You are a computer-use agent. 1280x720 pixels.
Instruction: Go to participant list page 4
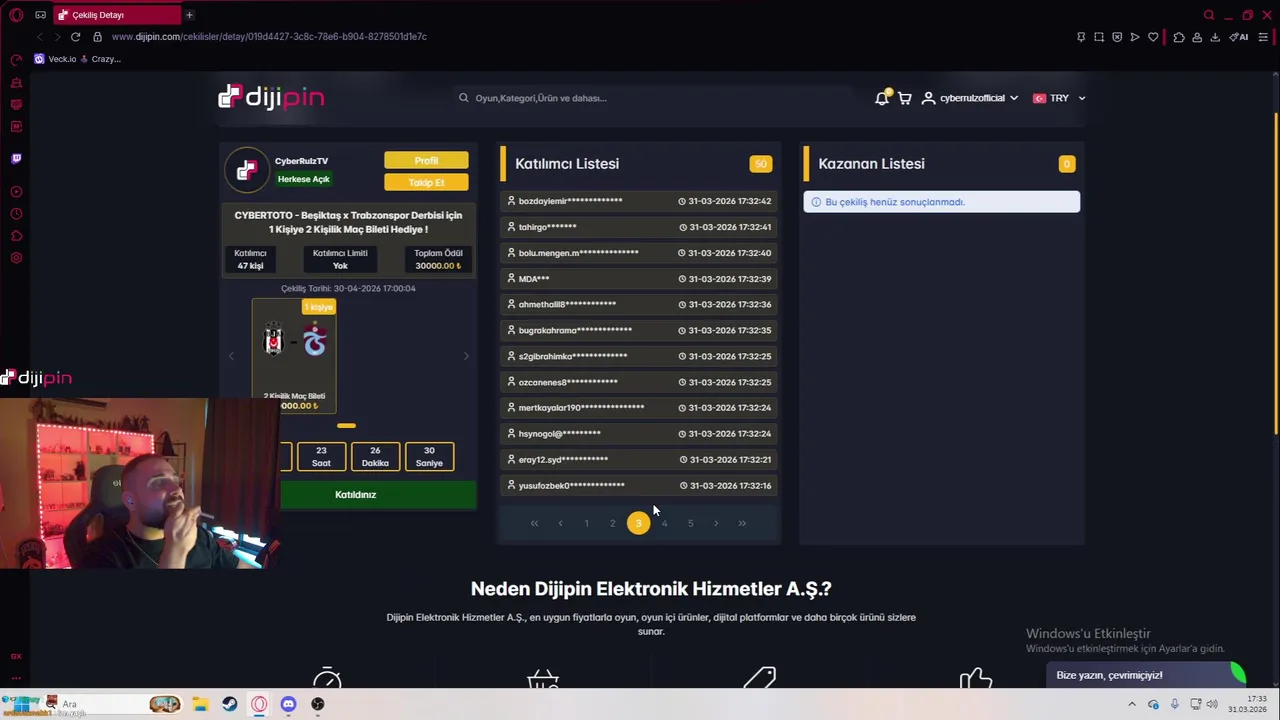[664, 523]
